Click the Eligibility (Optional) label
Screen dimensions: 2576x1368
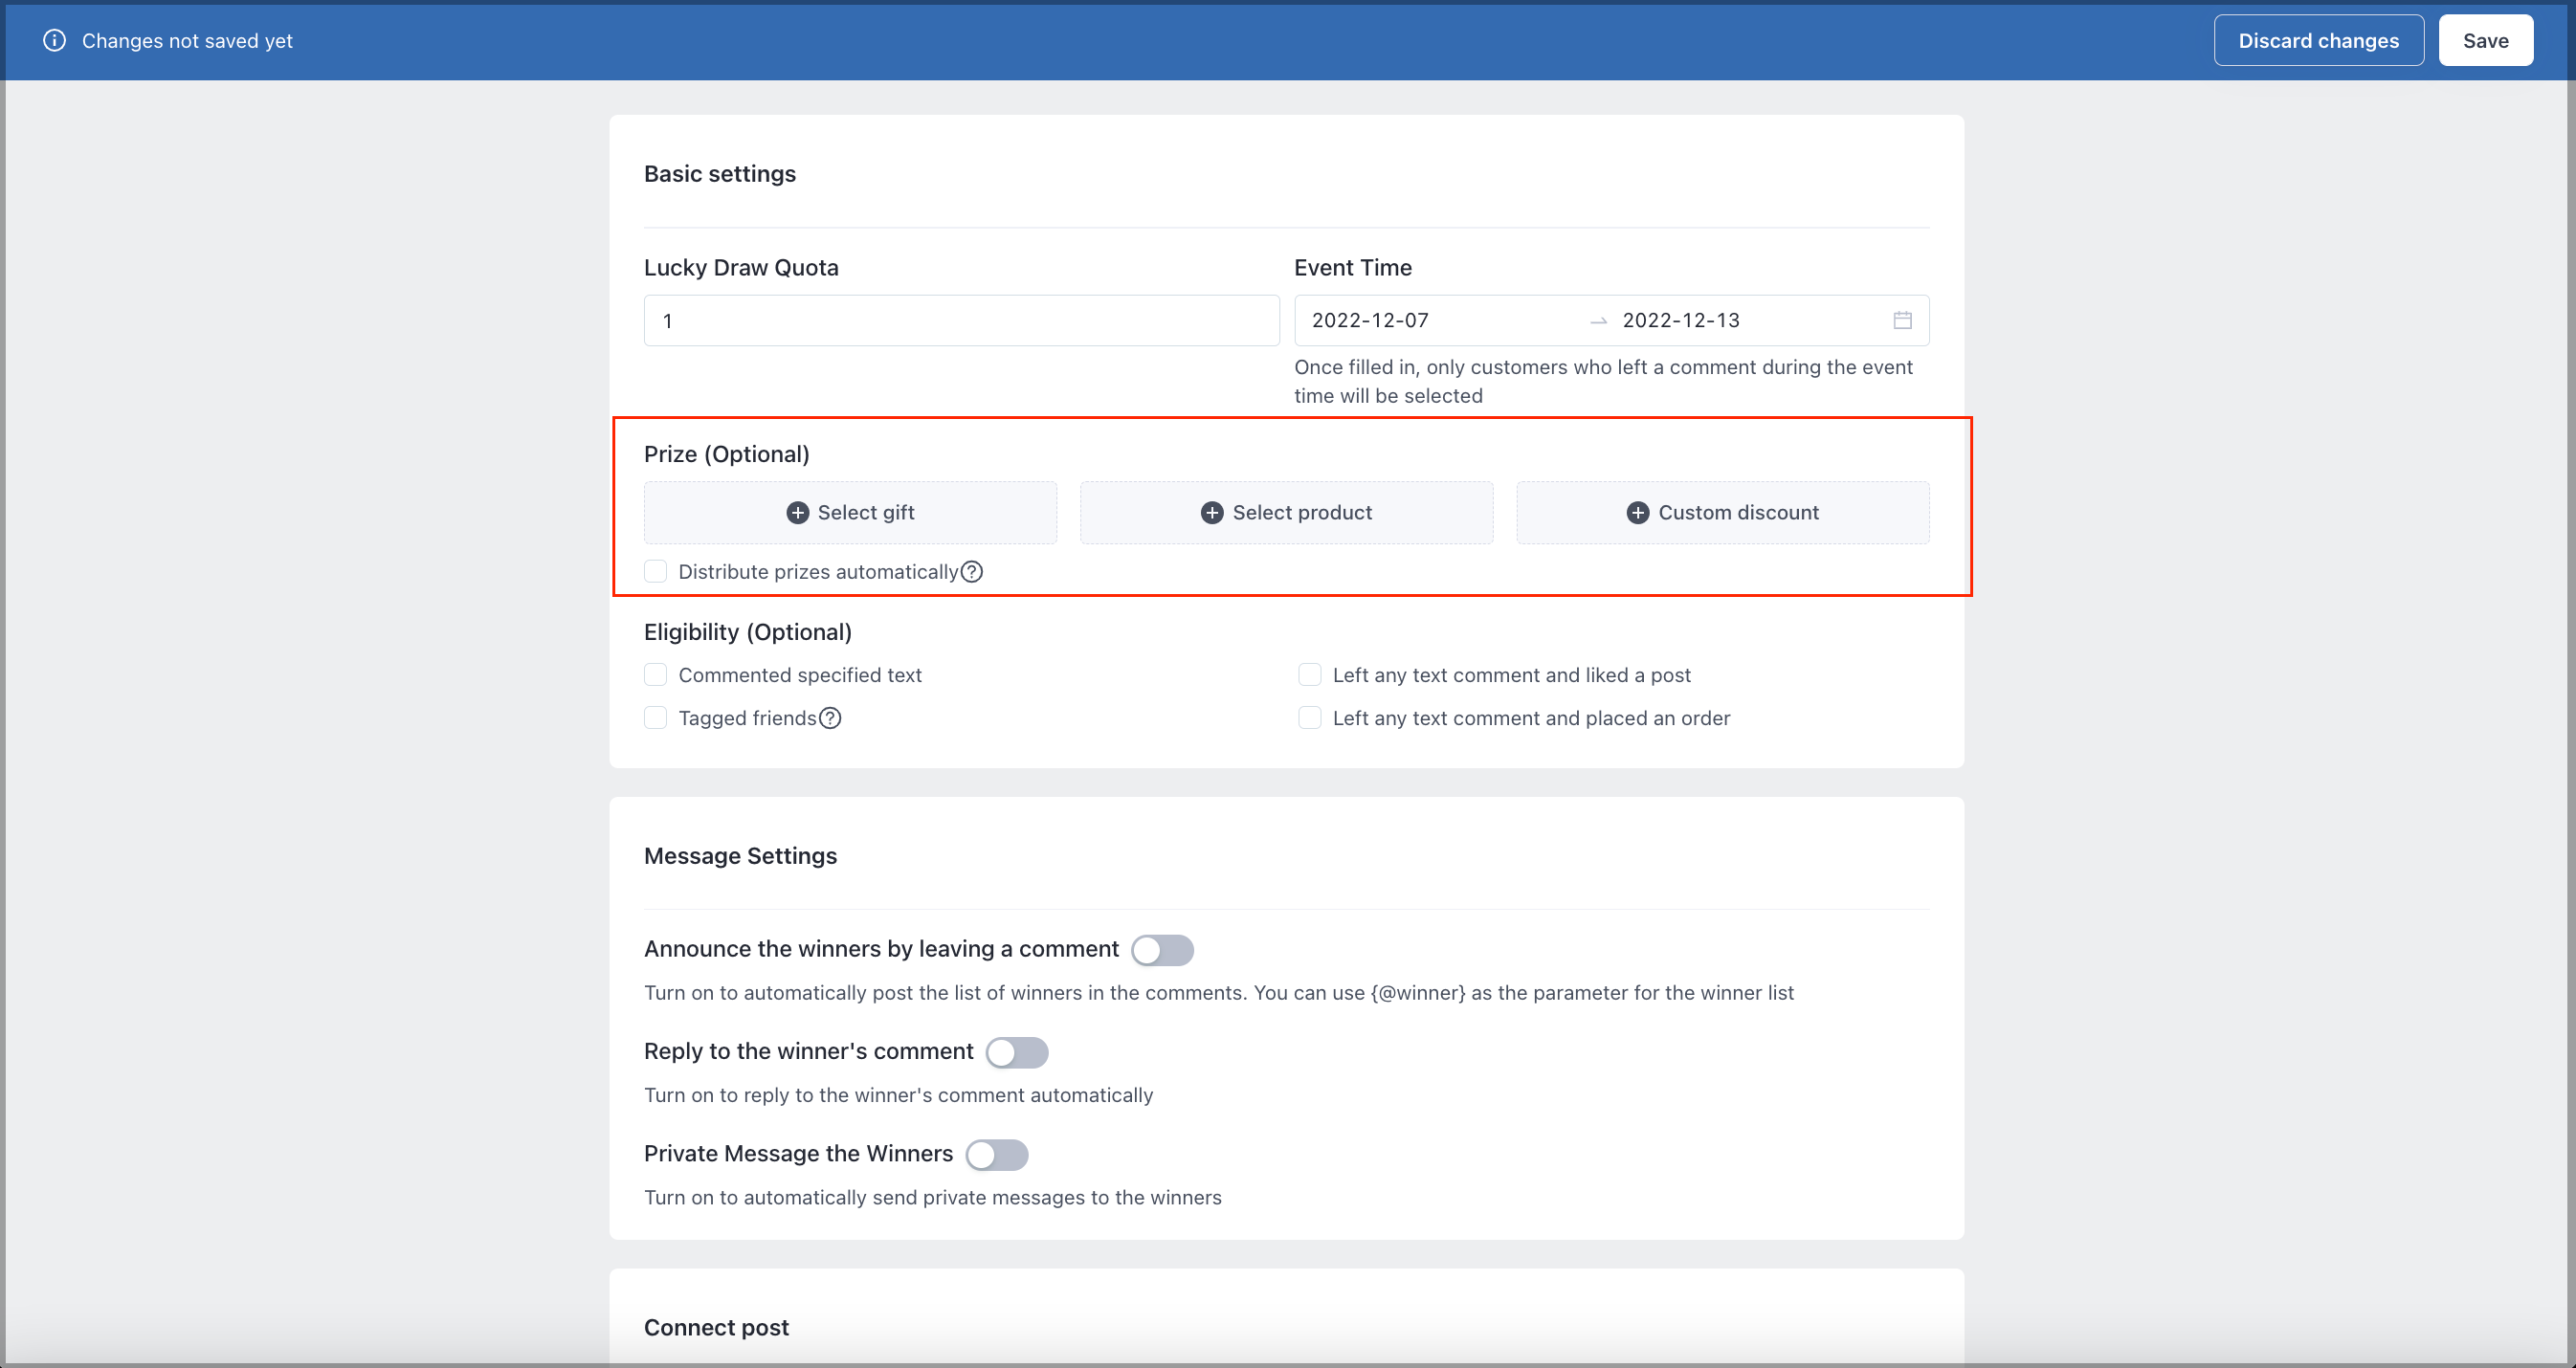coord(748,632)
